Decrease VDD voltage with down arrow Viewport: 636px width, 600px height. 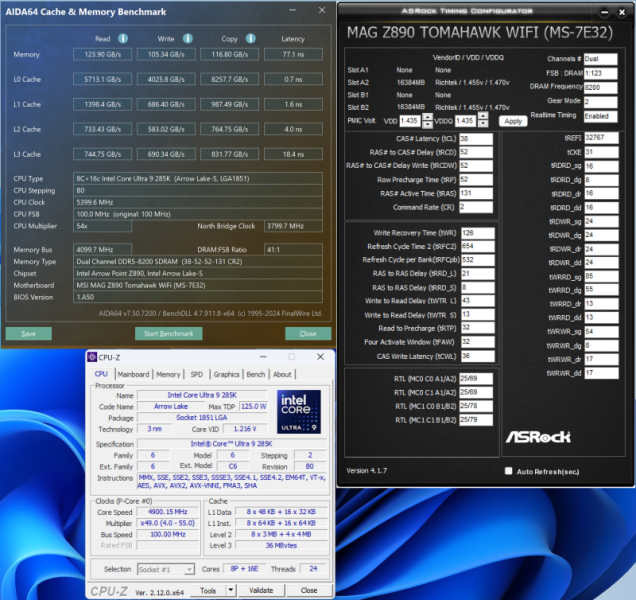[x=427, y=124]
